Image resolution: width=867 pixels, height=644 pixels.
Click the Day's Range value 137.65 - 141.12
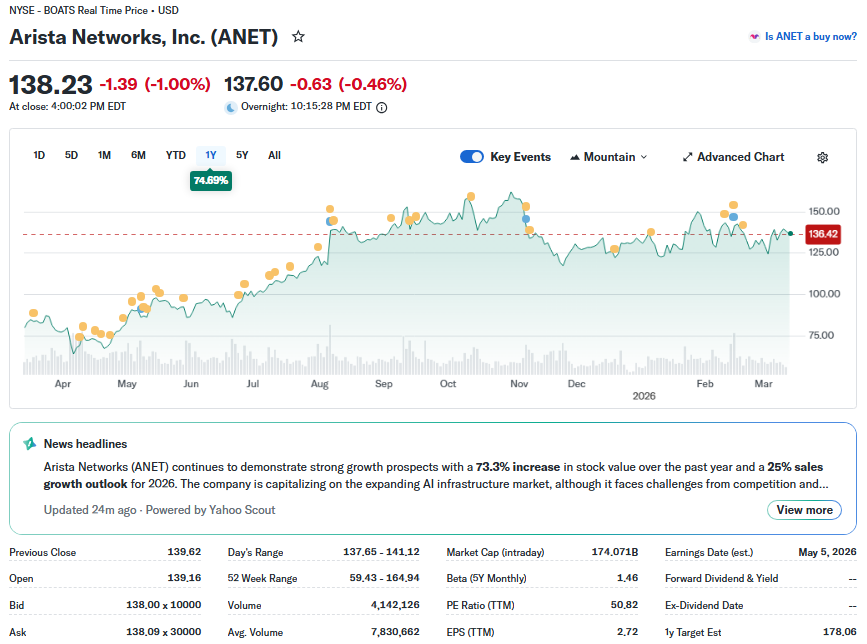coord(381,552)
